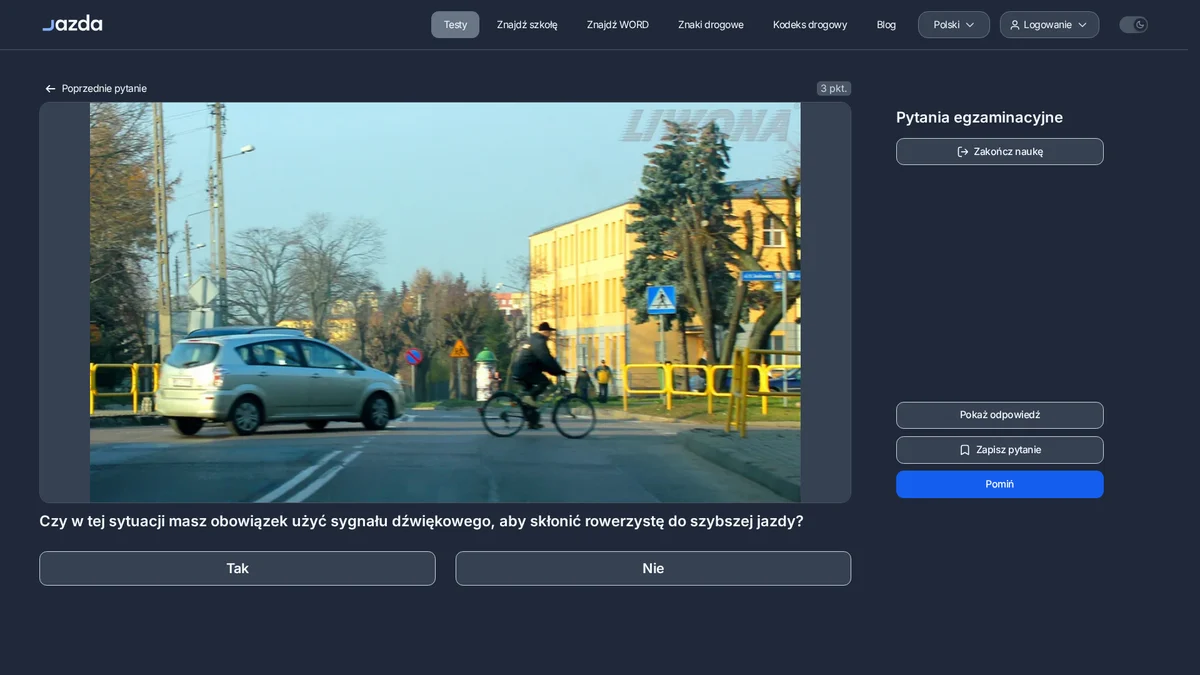Open Kodeks drogowy page
The image size is (1200, 675).
810,25
